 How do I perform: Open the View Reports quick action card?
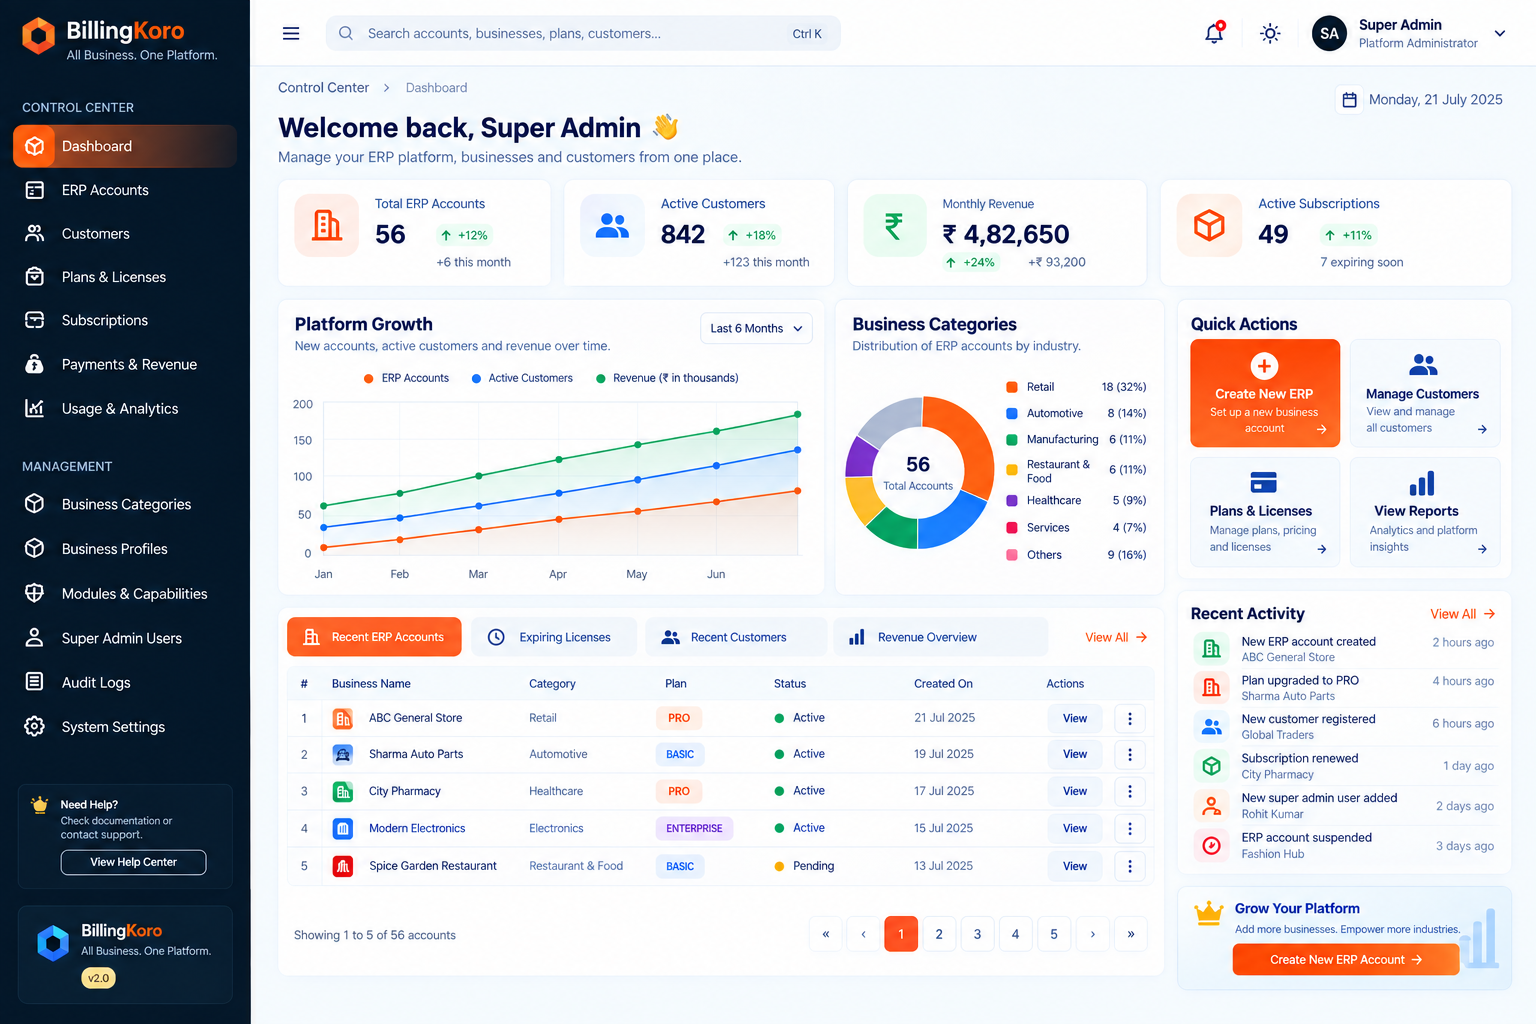(x=1425, y=512)
